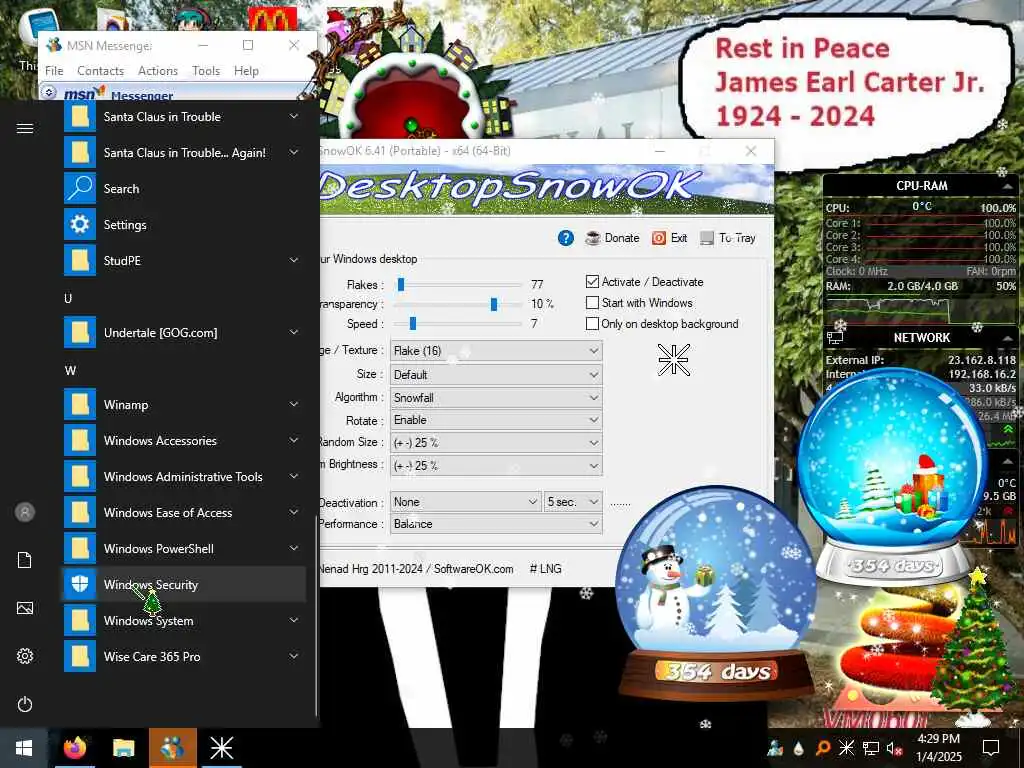Open the 5 sec. dropdown
1024x768 pixels.
coord(573,502)
